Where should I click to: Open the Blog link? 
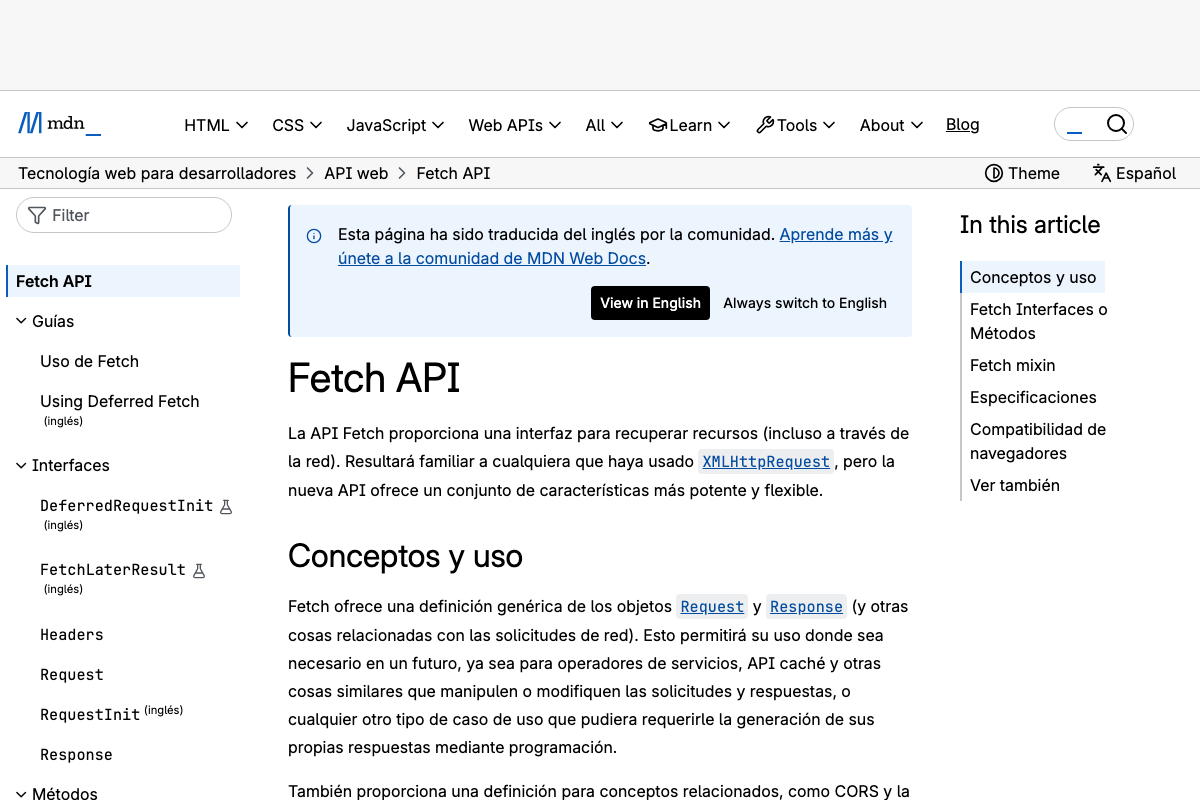point(963,124)
